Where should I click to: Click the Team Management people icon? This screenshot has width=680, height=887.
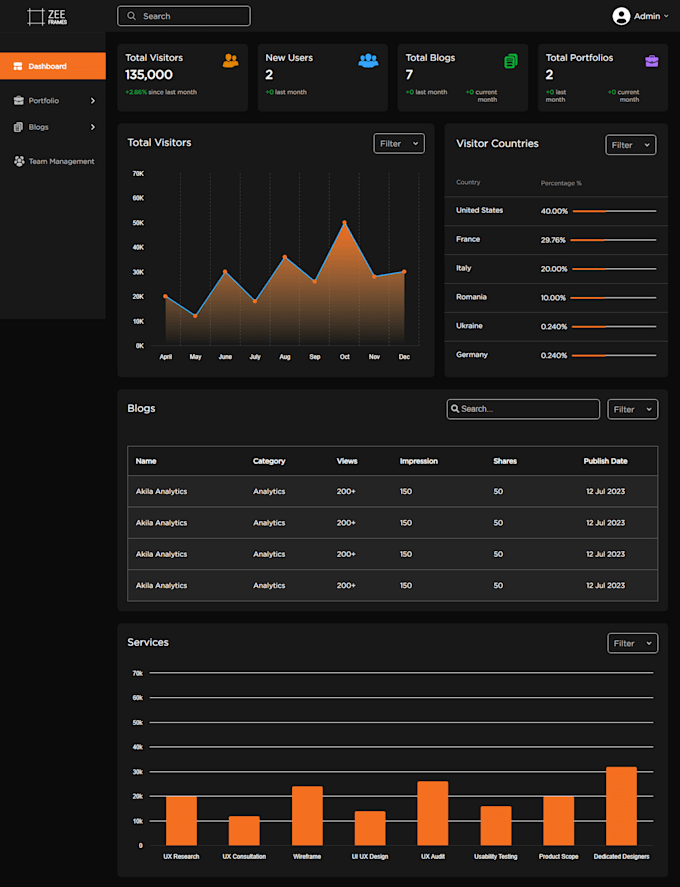click(19, 161)
